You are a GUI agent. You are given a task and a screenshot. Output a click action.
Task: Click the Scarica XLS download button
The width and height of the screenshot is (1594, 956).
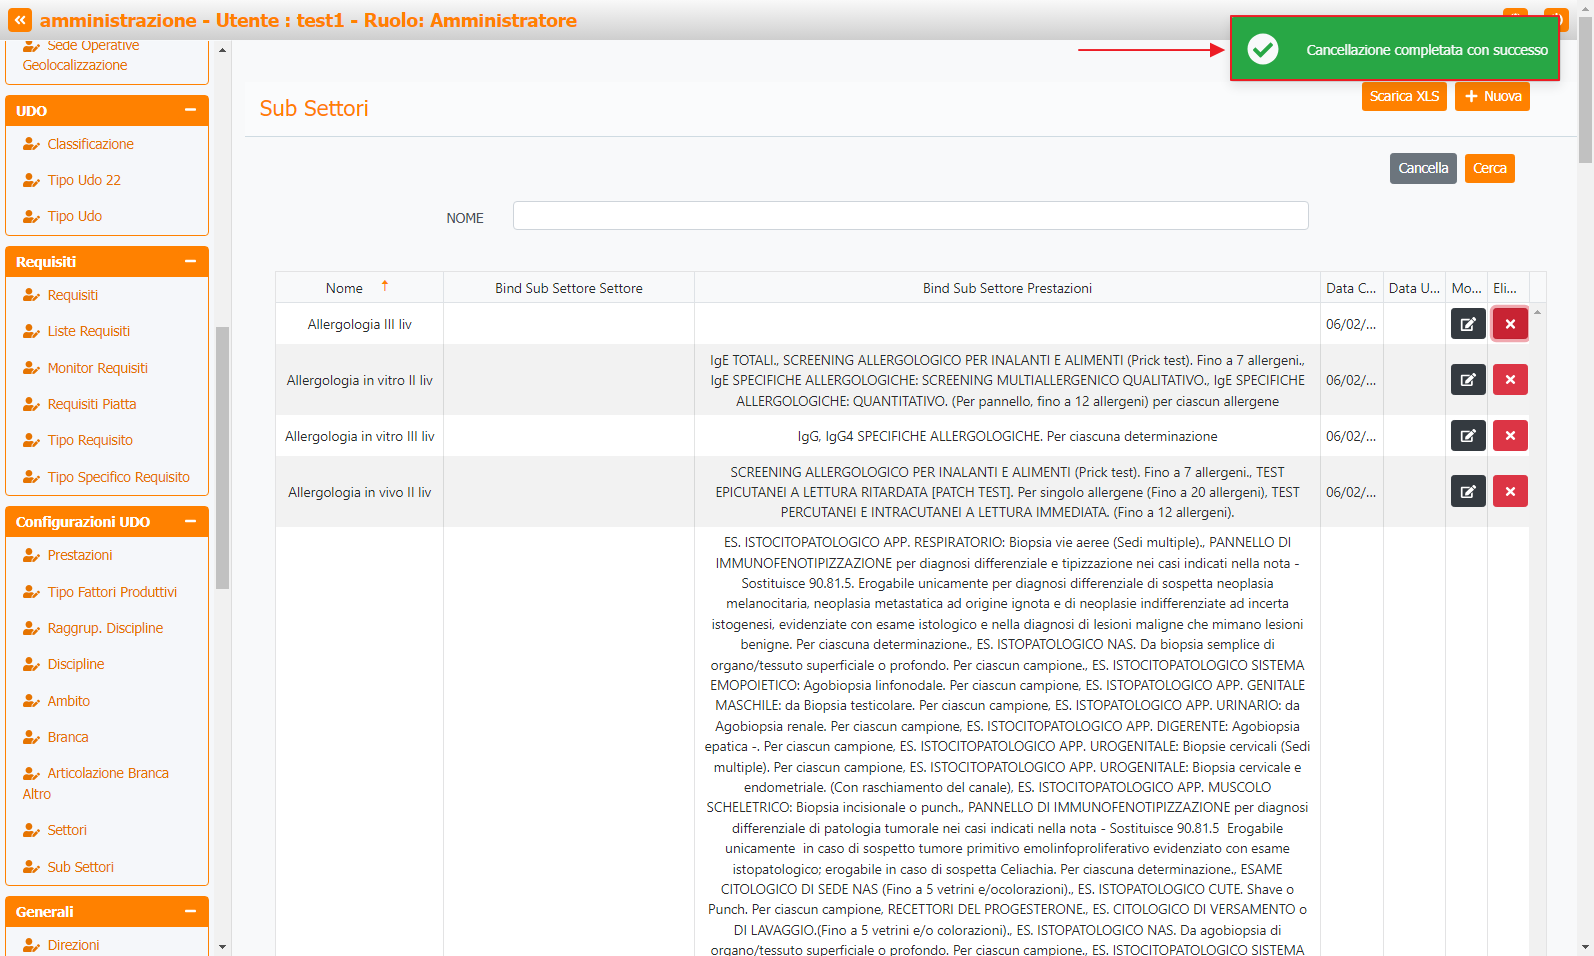coord(1403,96)
